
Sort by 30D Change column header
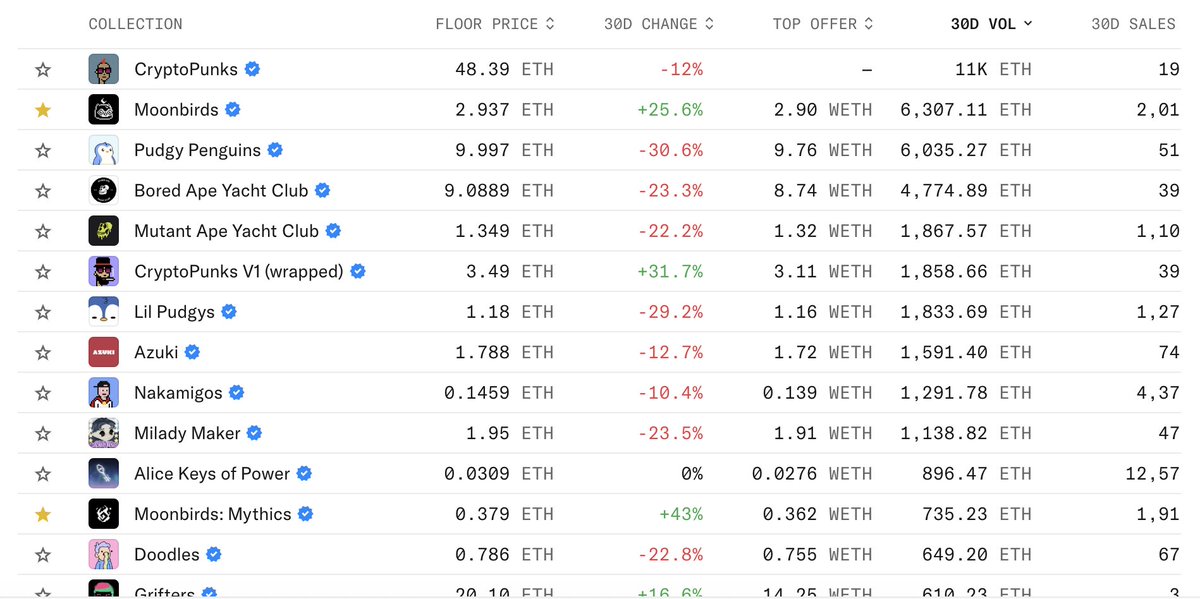[x=659, y=23]
